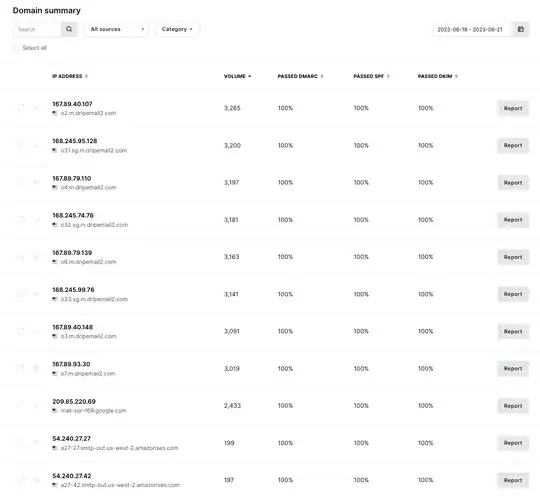Click the flag icon beside a27-27.smtp-out.us-west-2.amazonses.com
The width and height of the screenshot is (540, 497).
(54, 448)
